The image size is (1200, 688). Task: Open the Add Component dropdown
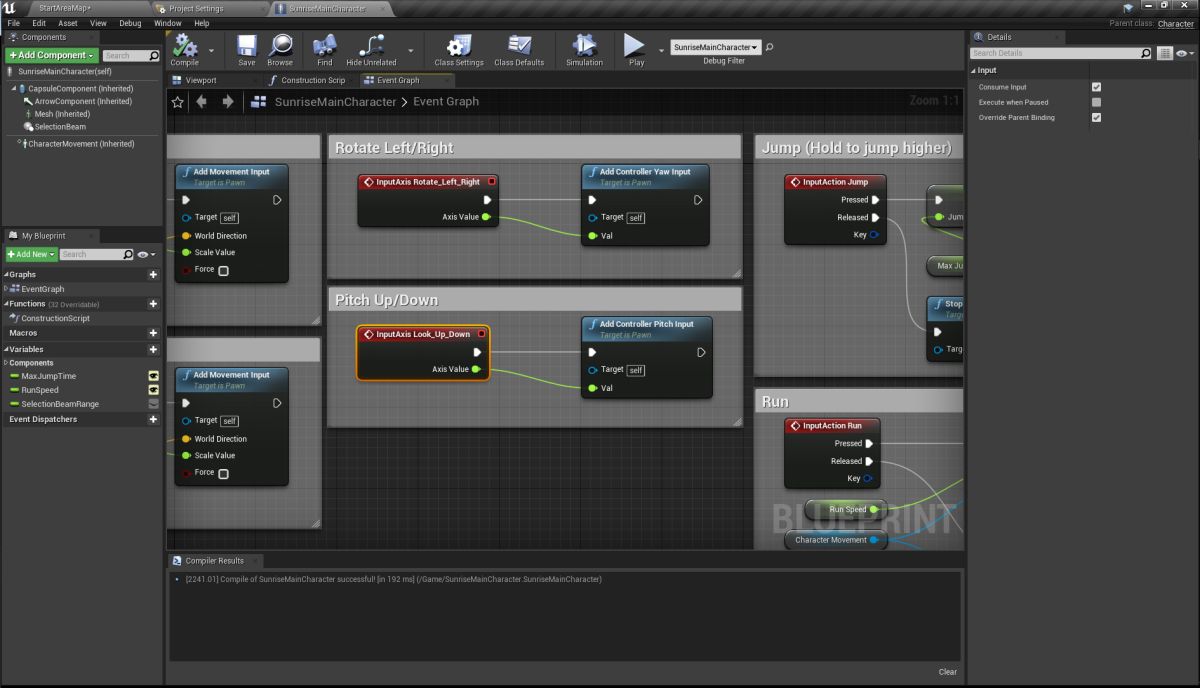click(x=52, y=55)
